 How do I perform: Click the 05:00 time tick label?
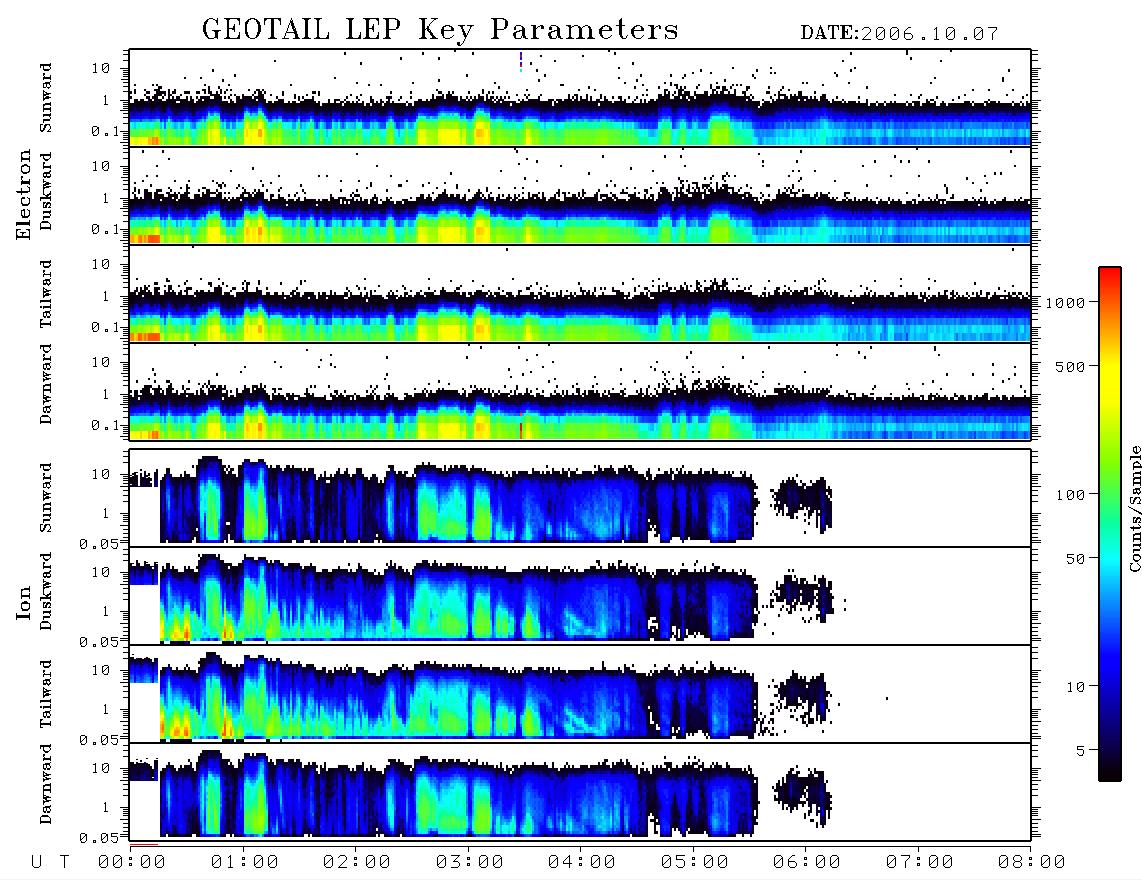695,862
